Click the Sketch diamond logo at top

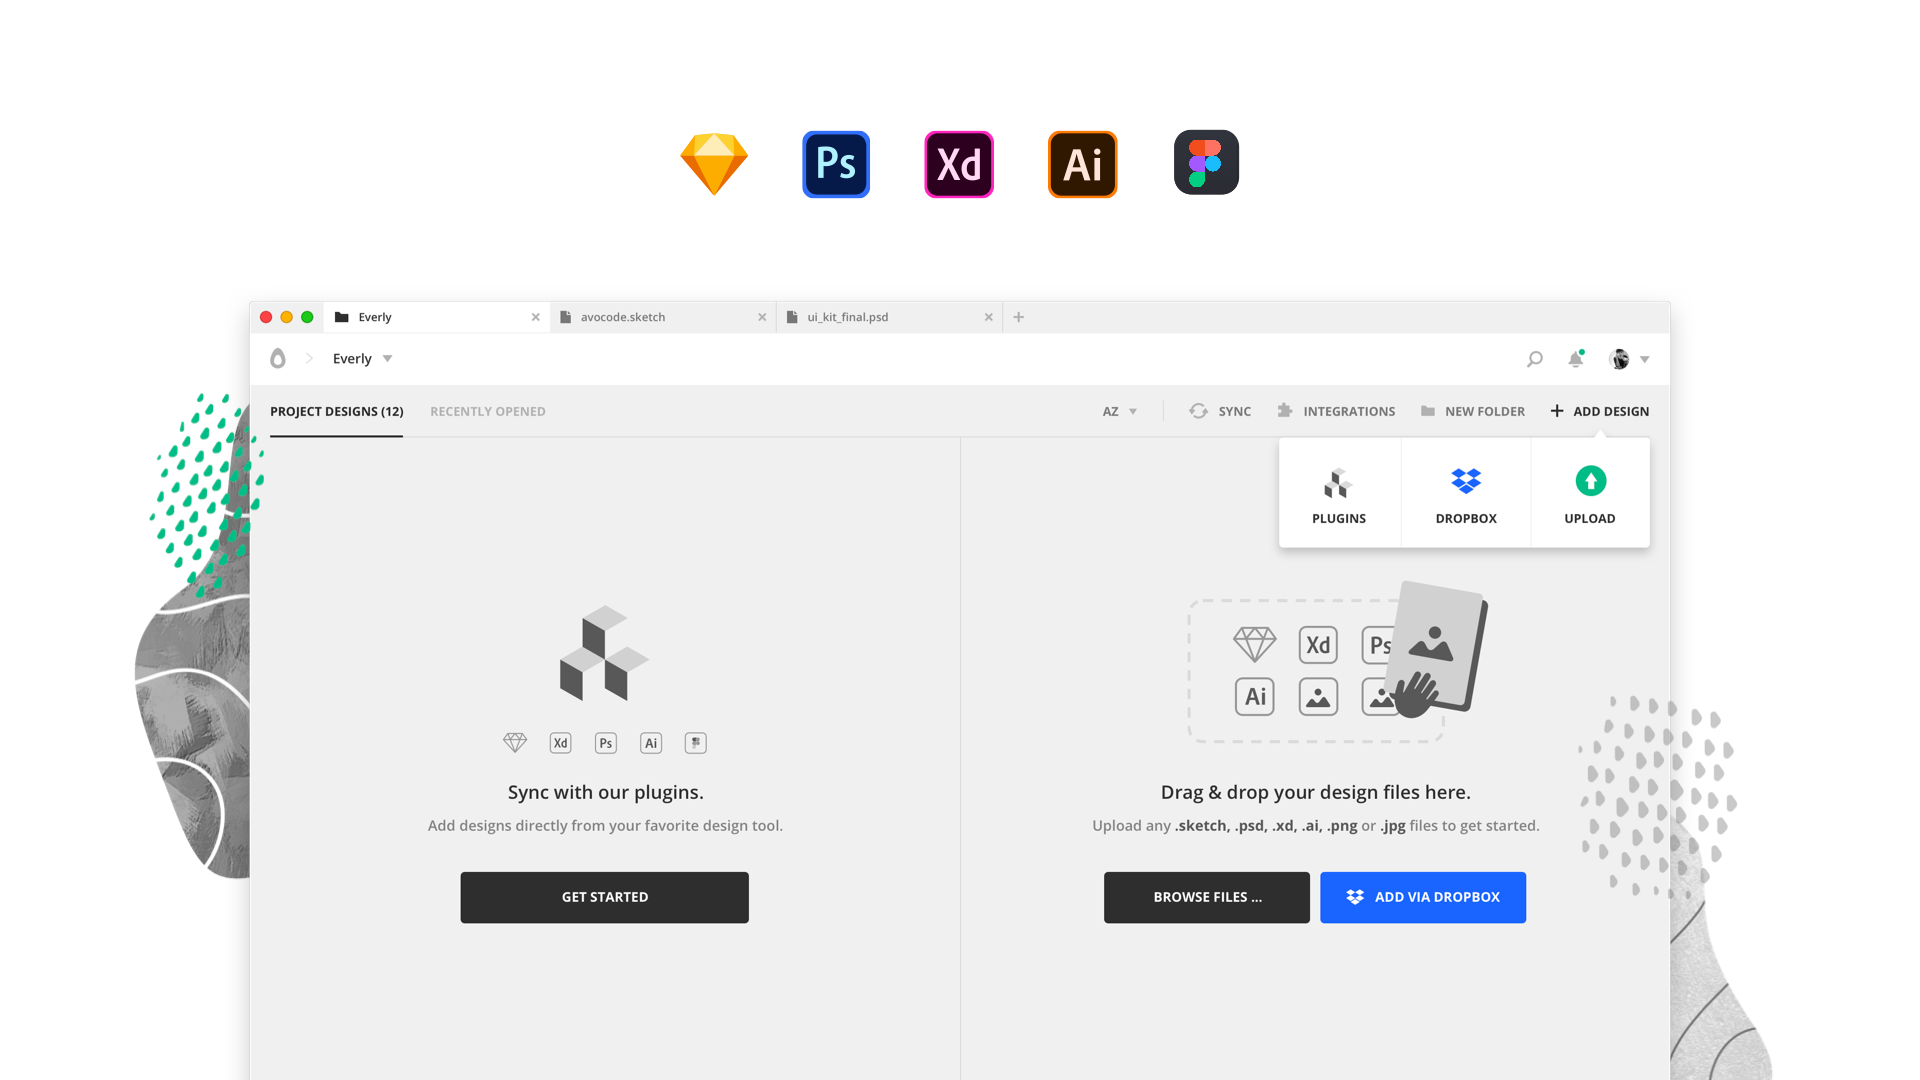(714, 164)
